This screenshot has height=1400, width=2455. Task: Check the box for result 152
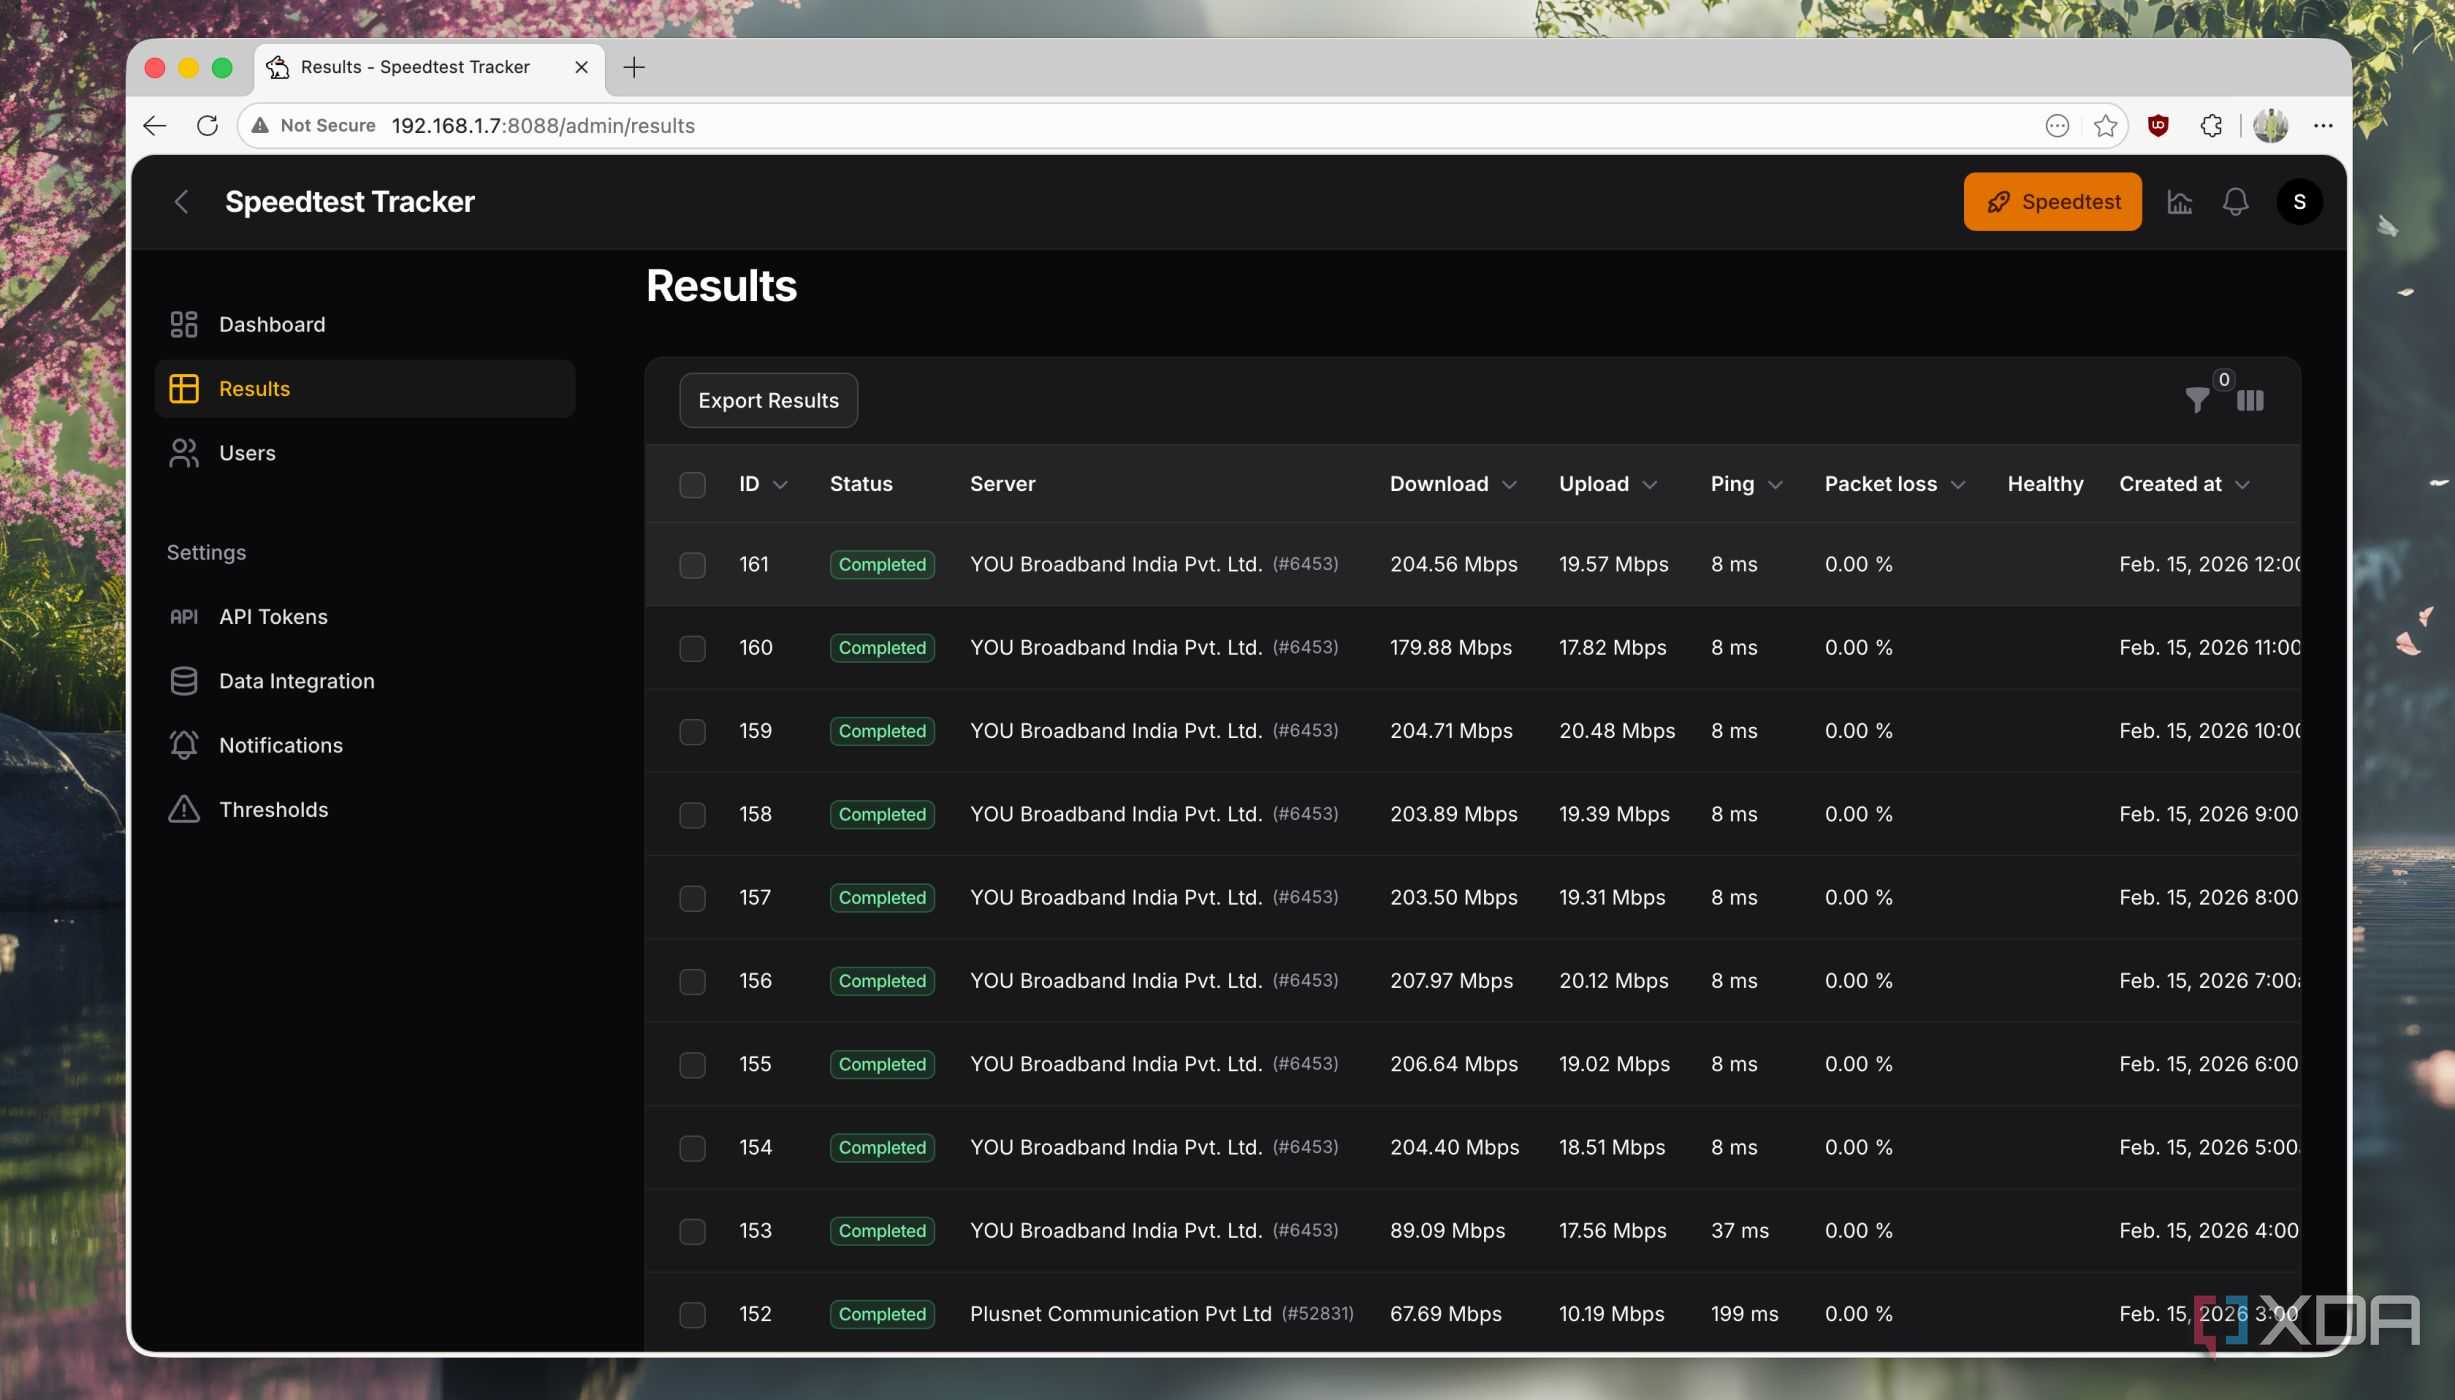[692, 1314]
